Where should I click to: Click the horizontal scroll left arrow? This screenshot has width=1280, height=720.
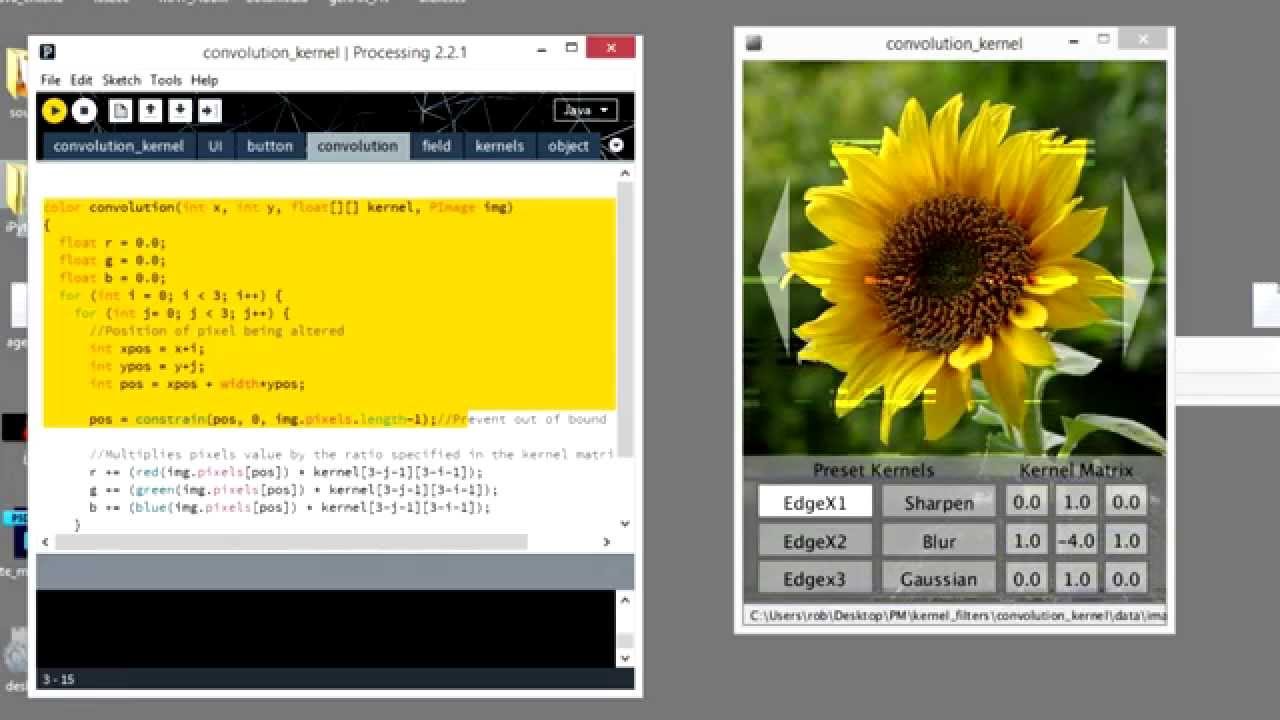coord(45,541)
